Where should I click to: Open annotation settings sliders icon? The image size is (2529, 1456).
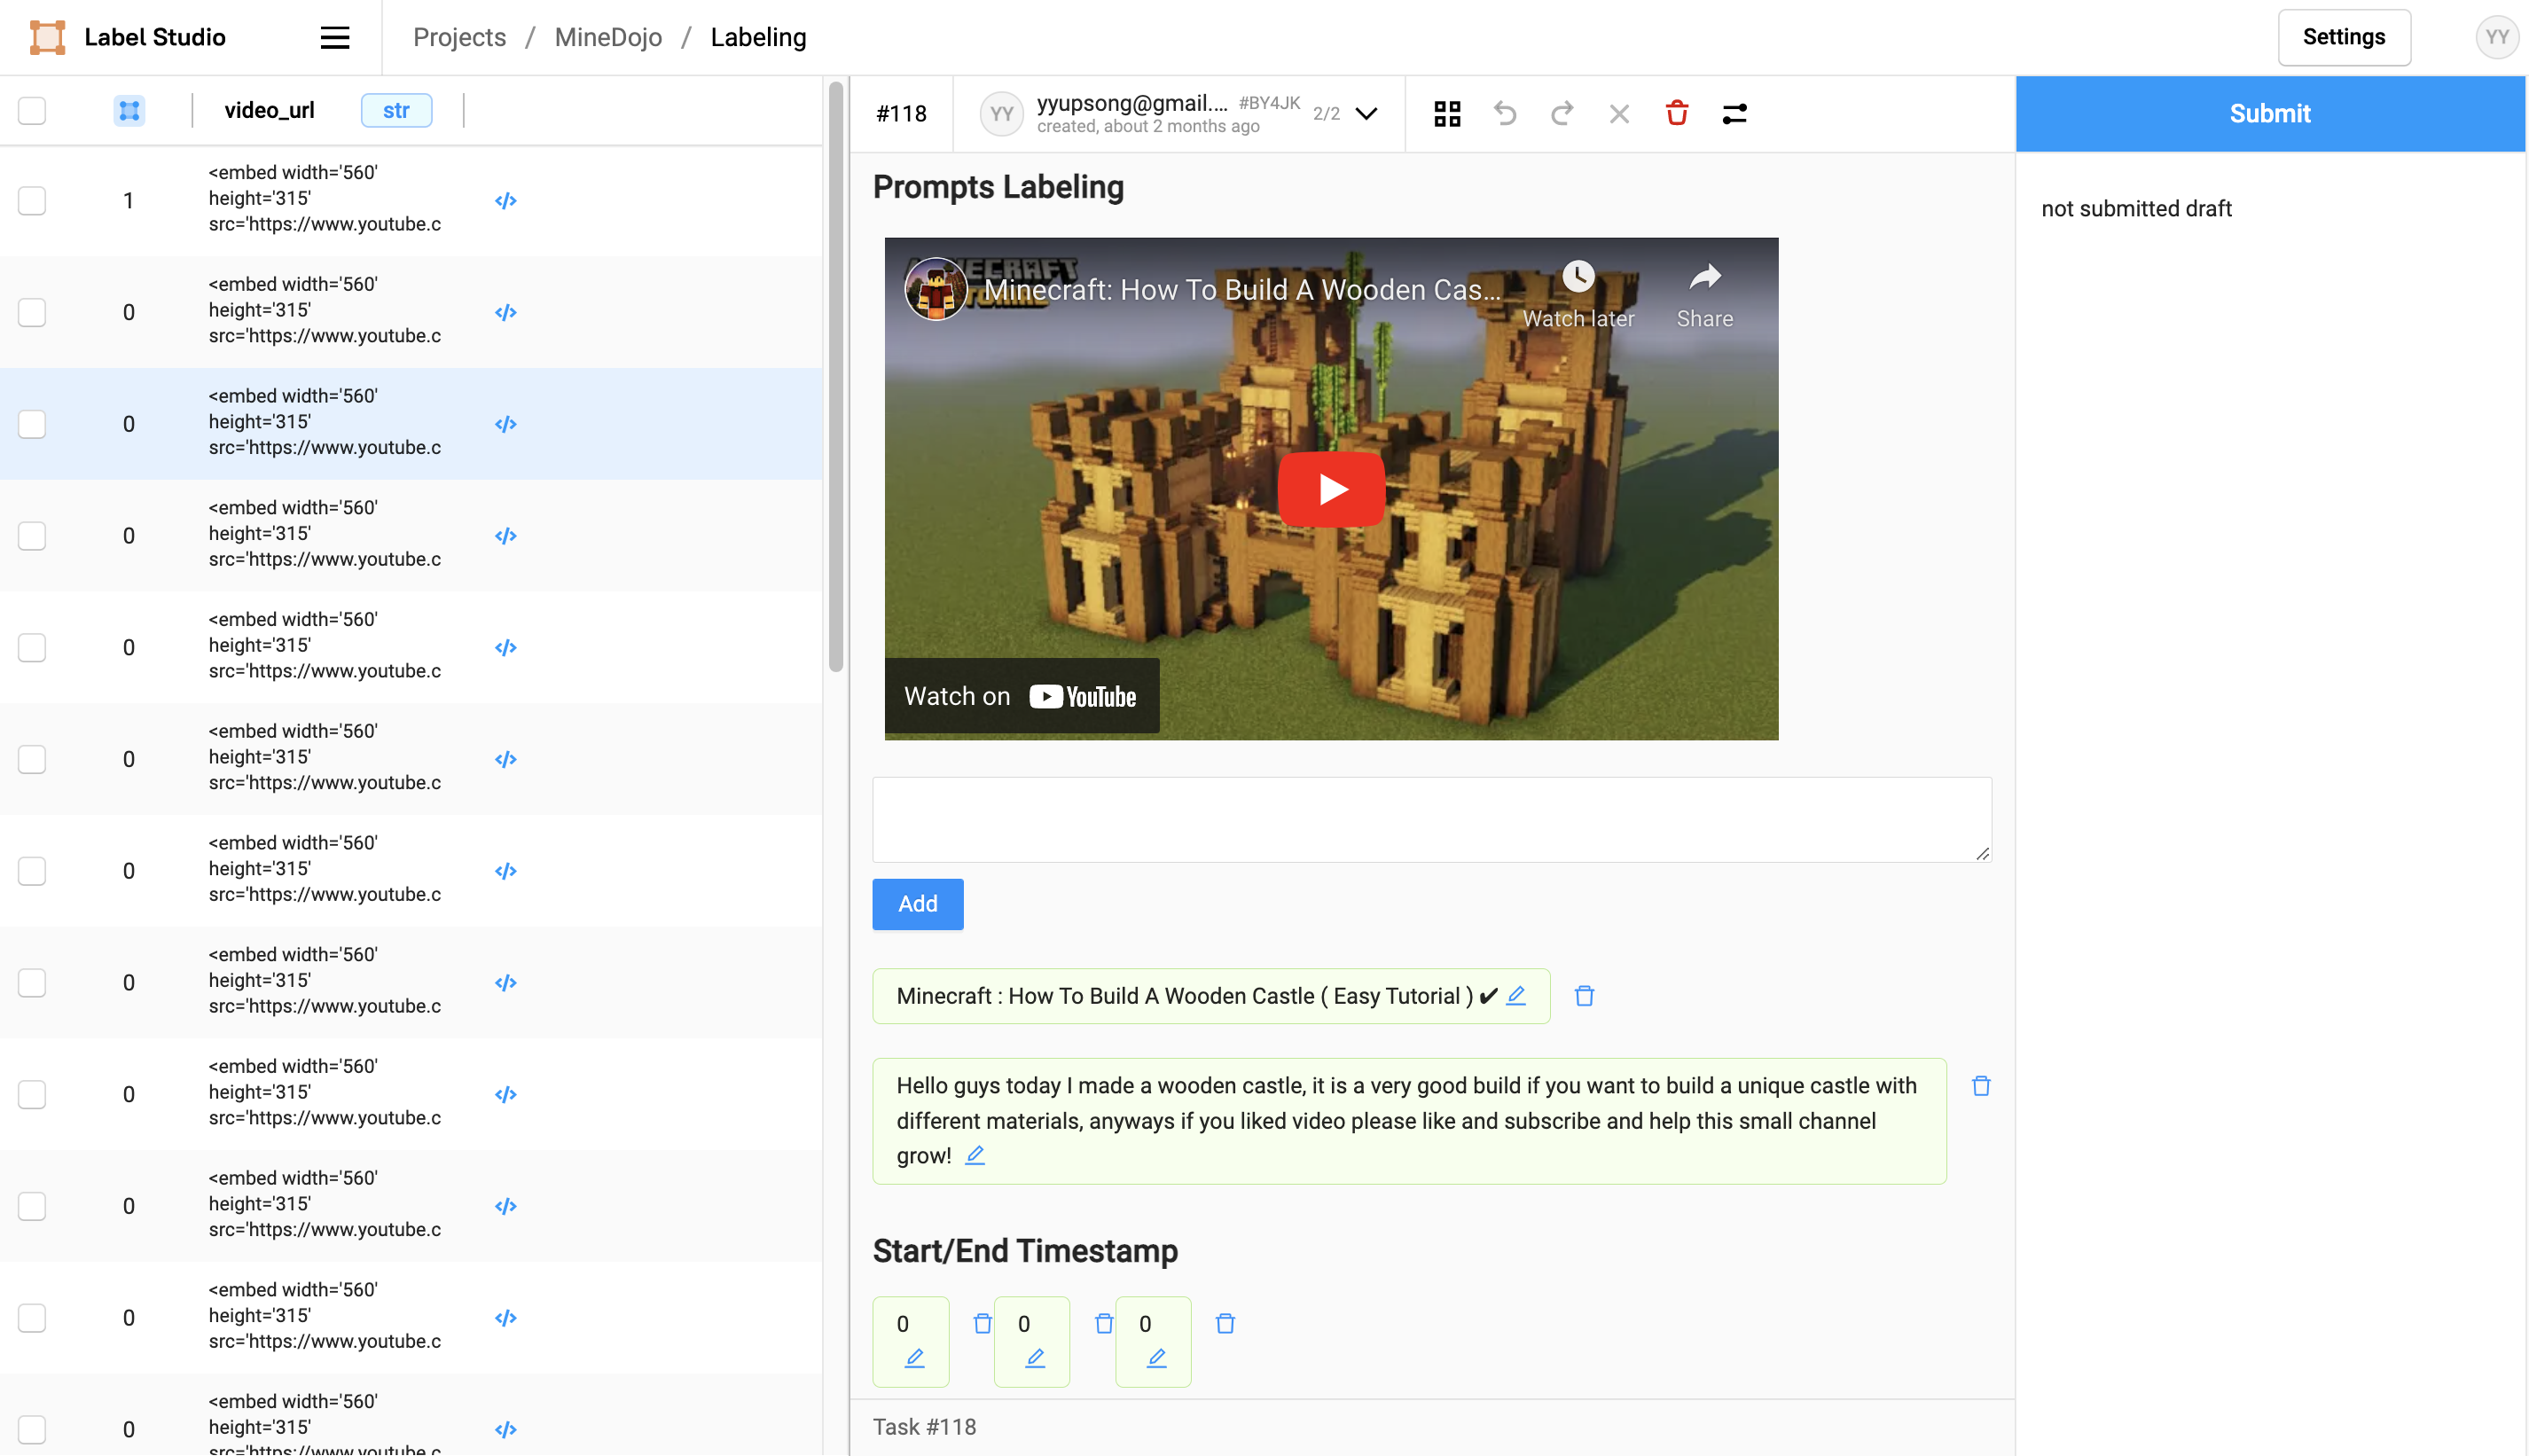[x=1734, y=113]
